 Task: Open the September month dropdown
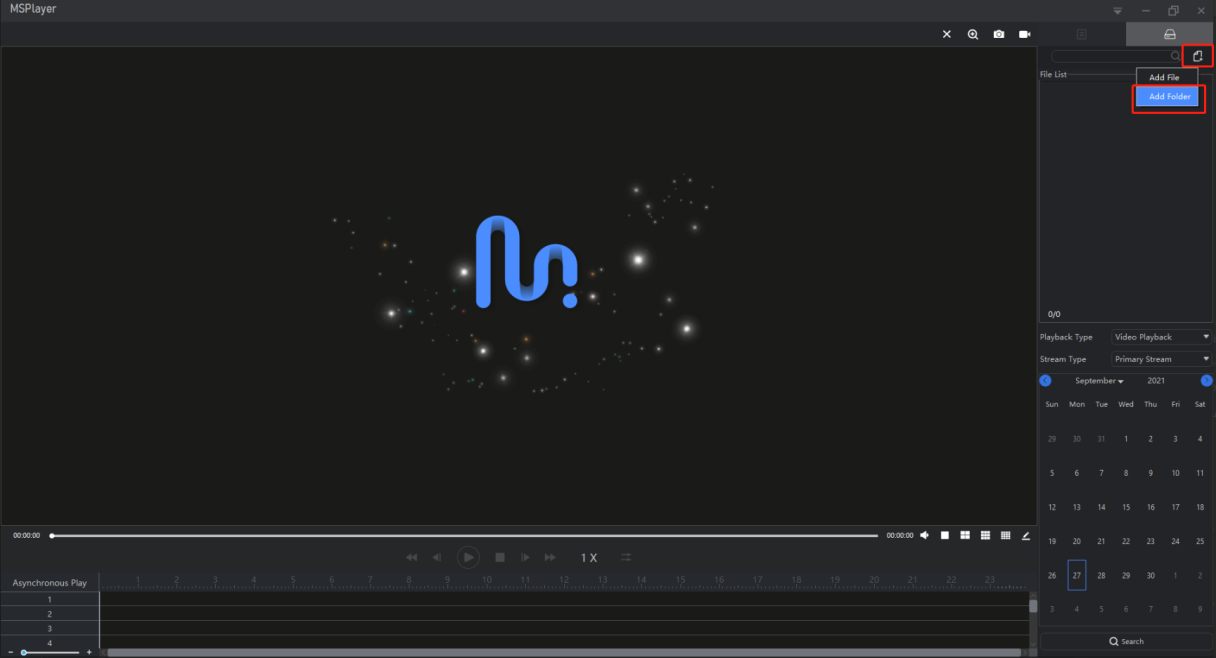click(x=1099, y=381)
